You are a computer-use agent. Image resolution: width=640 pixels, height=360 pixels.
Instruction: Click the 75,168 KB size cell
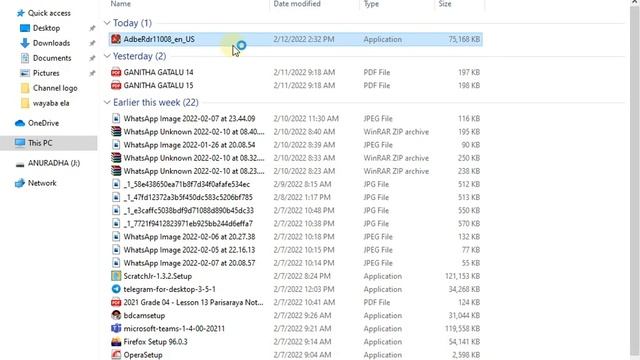(x=464, y=39)
